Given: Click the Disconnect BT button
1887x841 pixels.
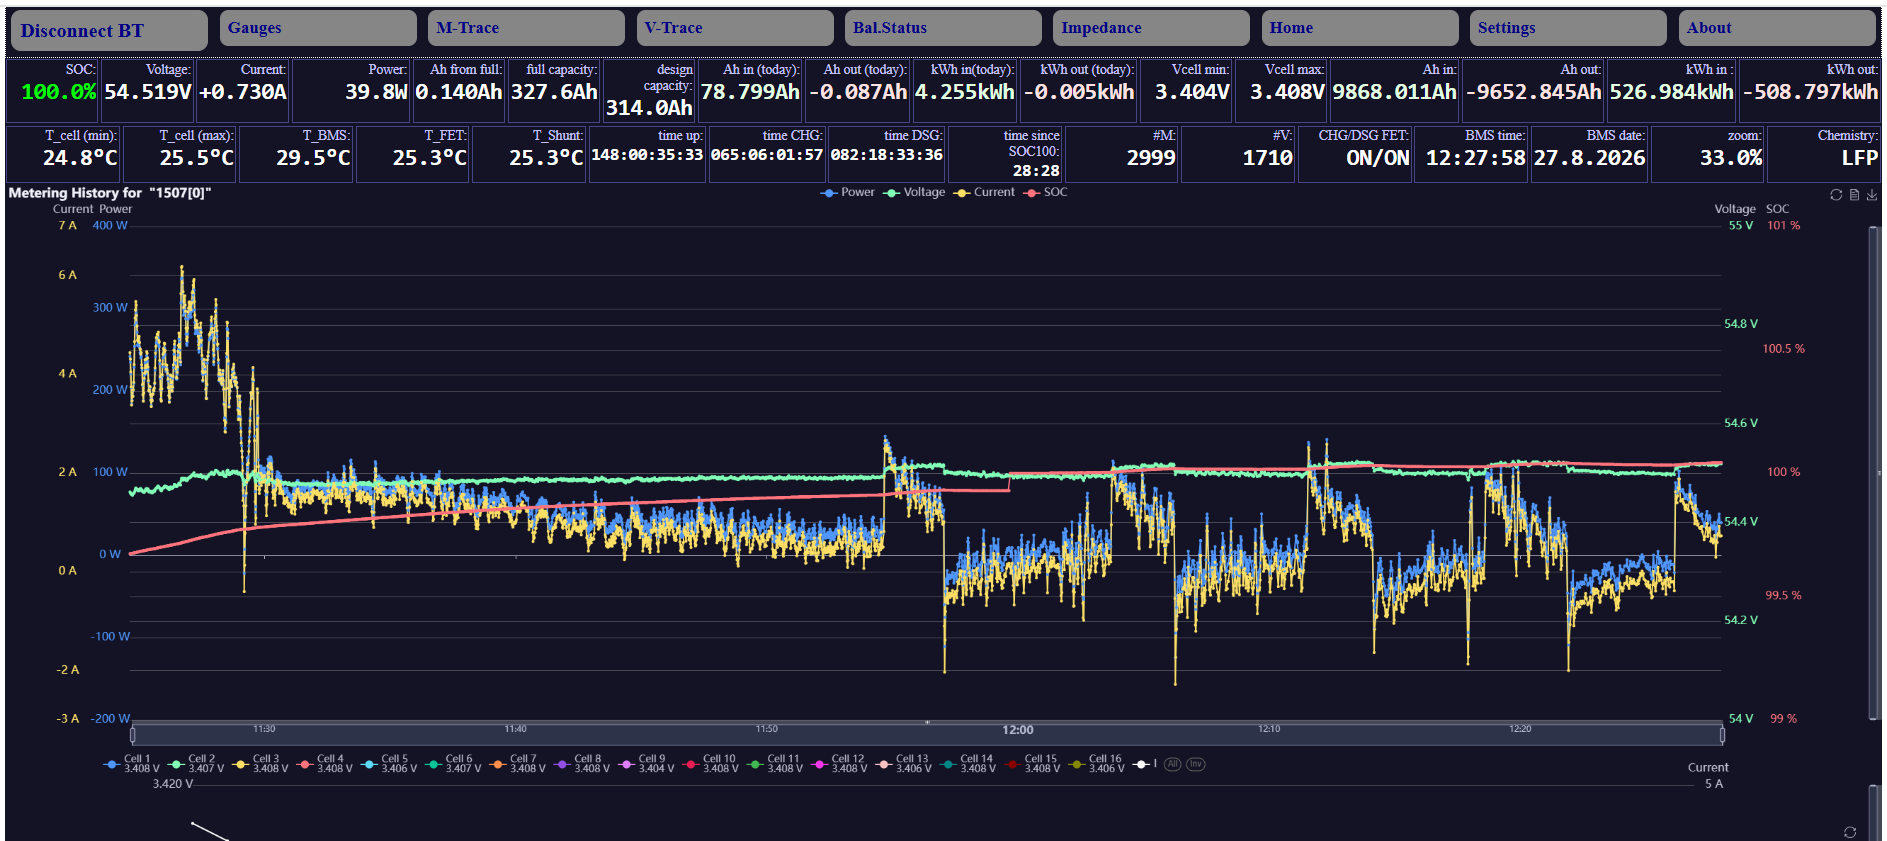Looking at the screenshot, I should pyautogui.click(x=109, y=30).
